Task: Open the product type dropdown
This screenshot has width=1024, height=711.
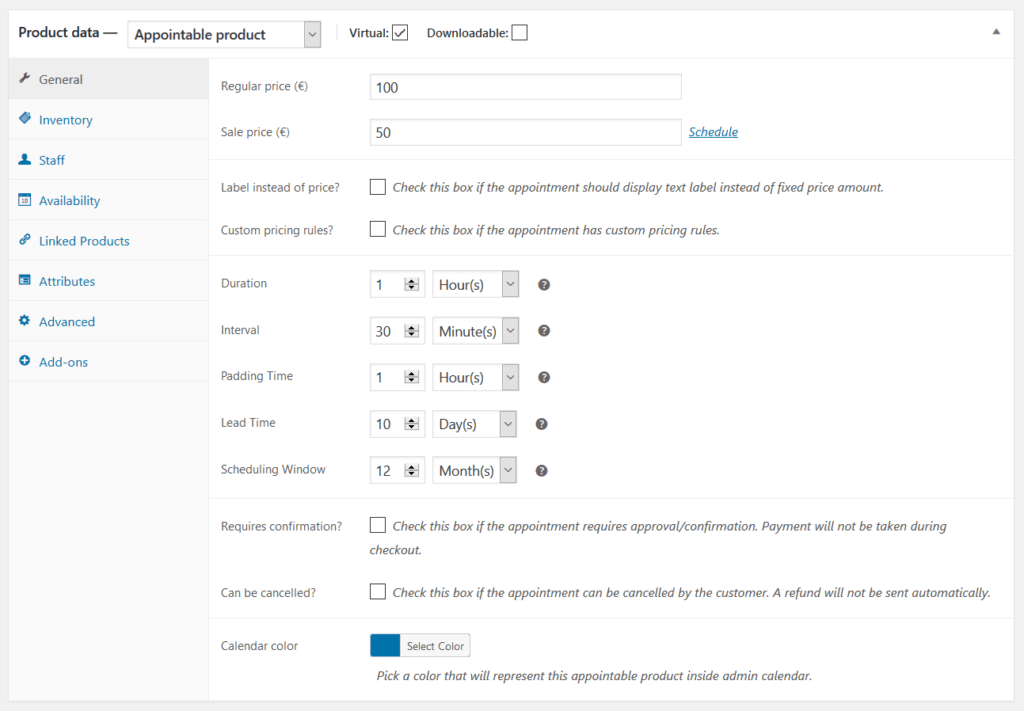Action: click(224, 33)
